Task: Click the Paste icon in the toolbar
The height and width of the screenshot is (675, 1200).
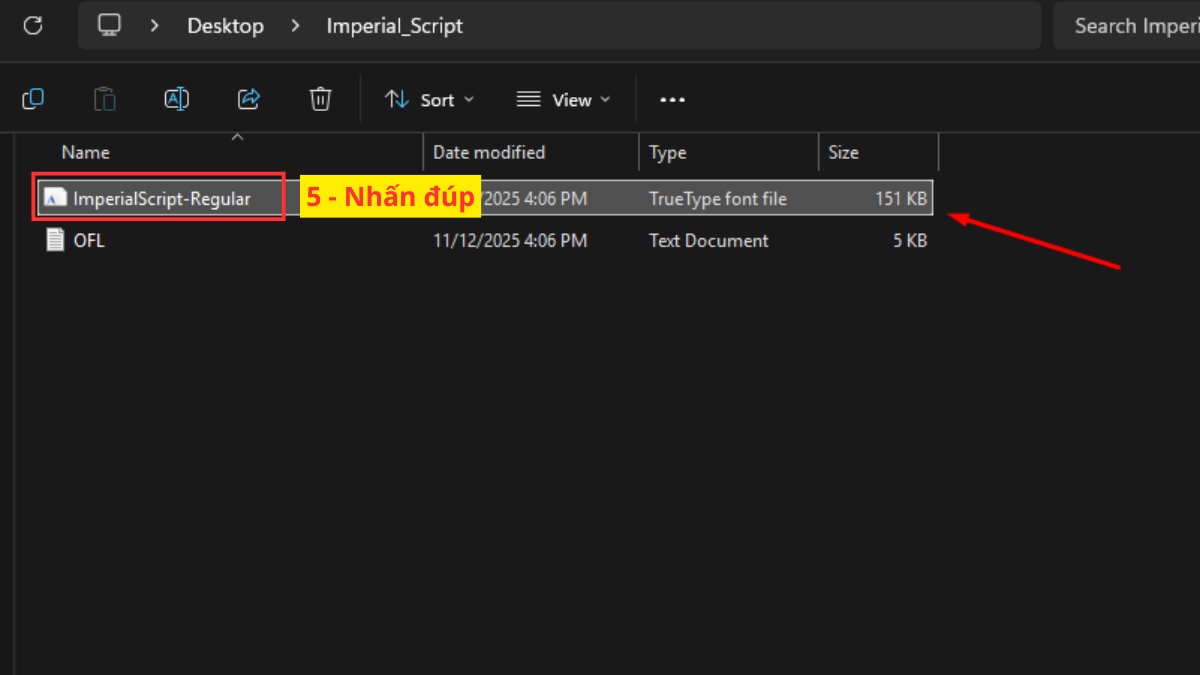Action: point(104,99)
